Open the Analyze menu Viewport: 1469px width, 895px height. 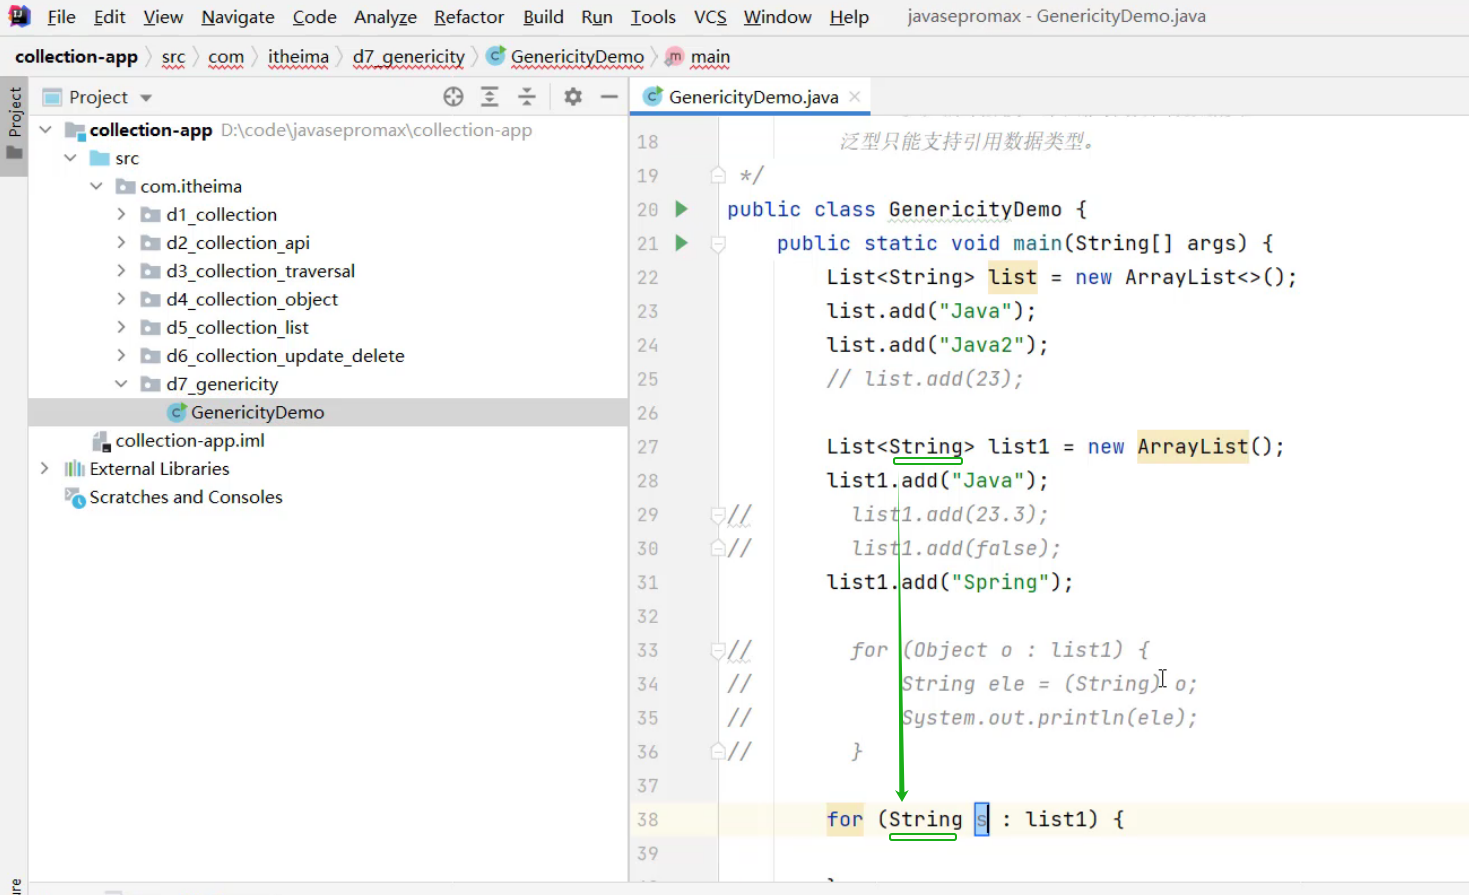coord(385,17)
